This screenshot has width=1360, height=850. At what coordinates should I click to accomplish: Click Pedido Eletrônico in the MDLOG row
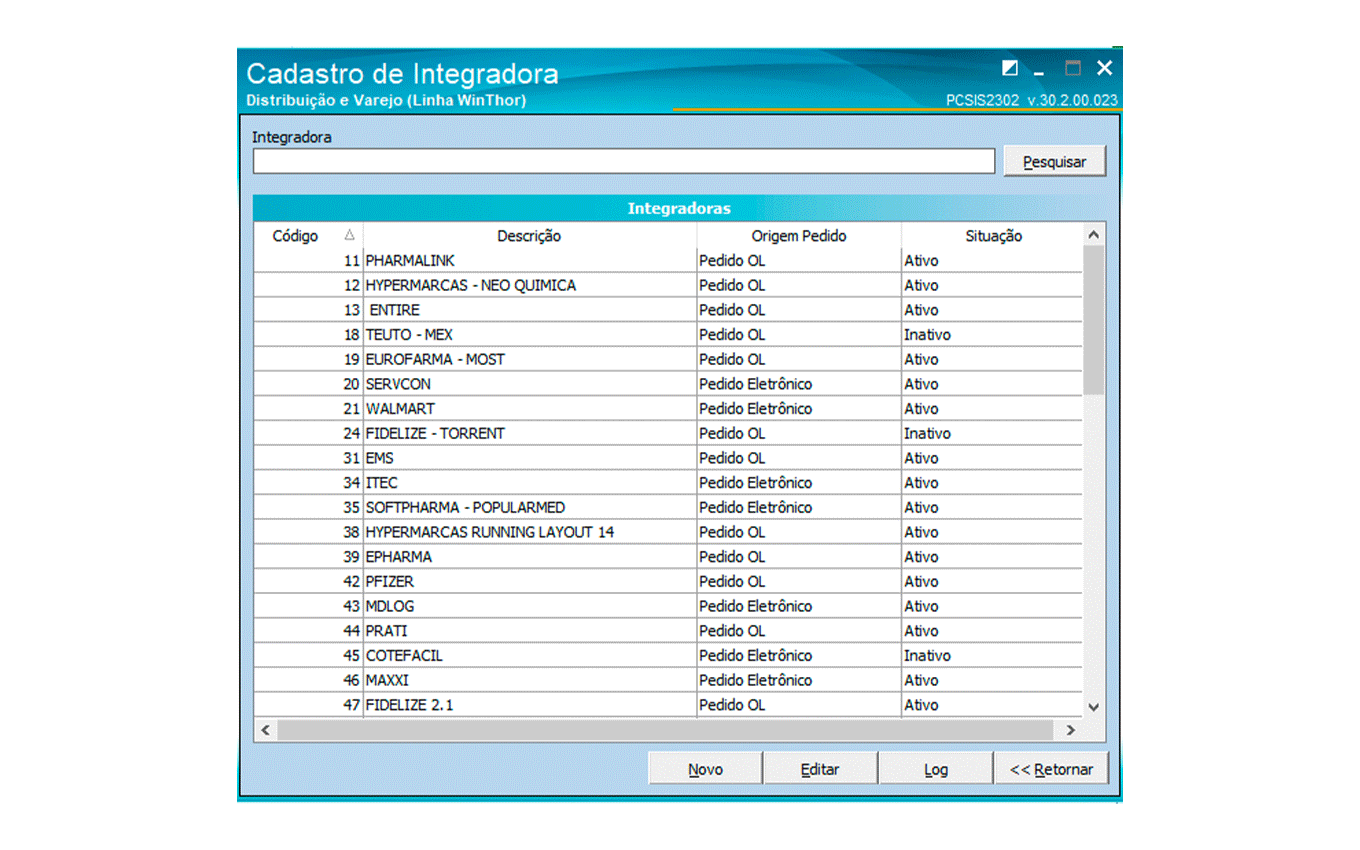click(x=756, y=606)
